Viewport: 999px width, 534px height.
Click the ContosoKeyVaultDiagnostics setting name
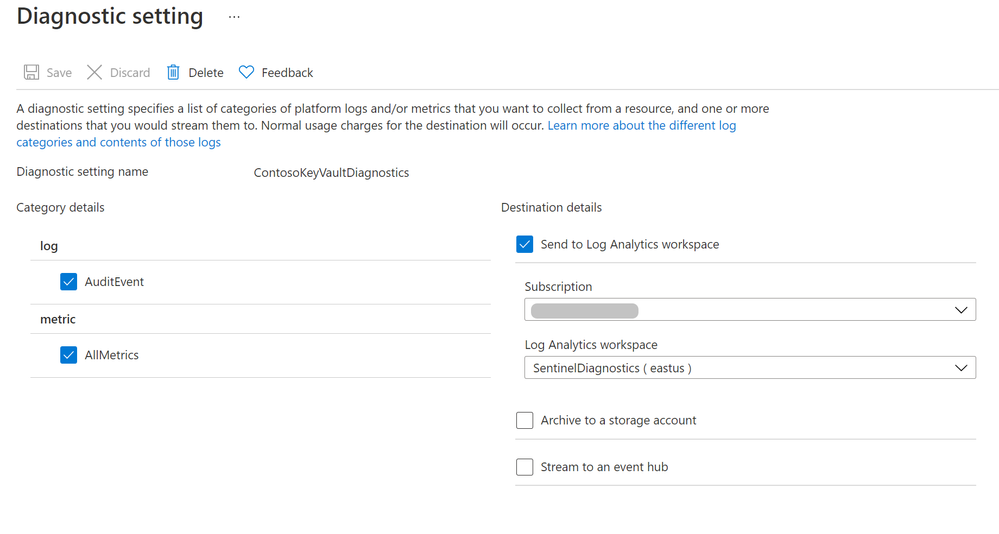(x=331, y=172)
